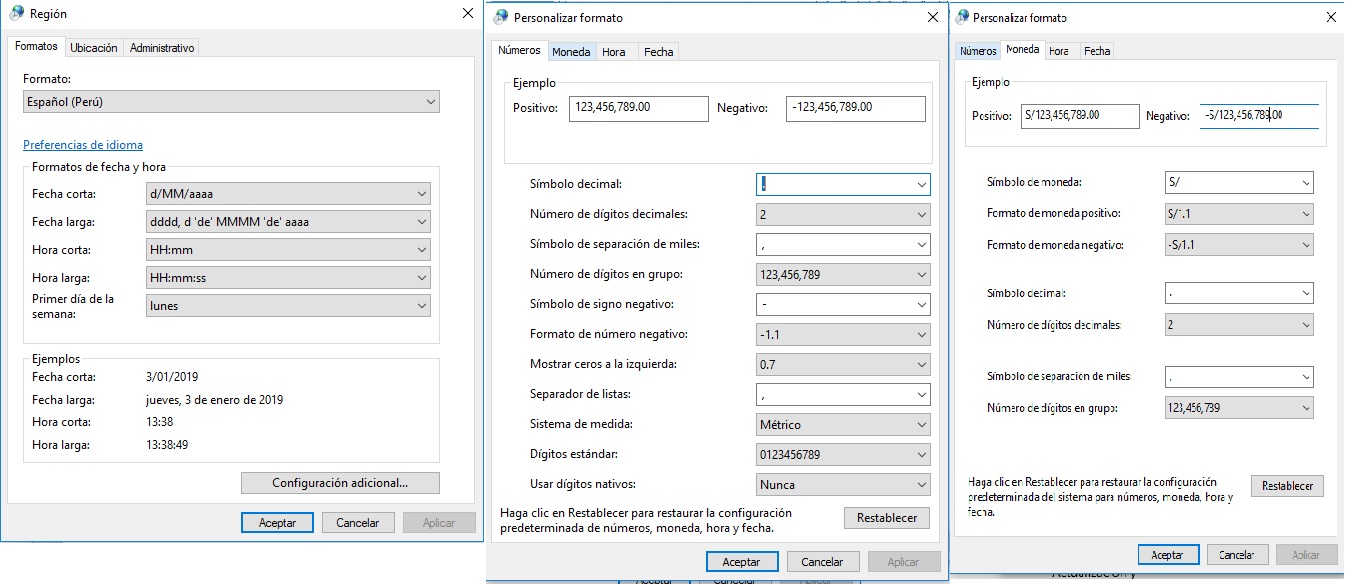This screenshot has width=1360, height=584.
Task: Open Símbolo decimal dropdown in Números tab
Action: coord(843,184)
